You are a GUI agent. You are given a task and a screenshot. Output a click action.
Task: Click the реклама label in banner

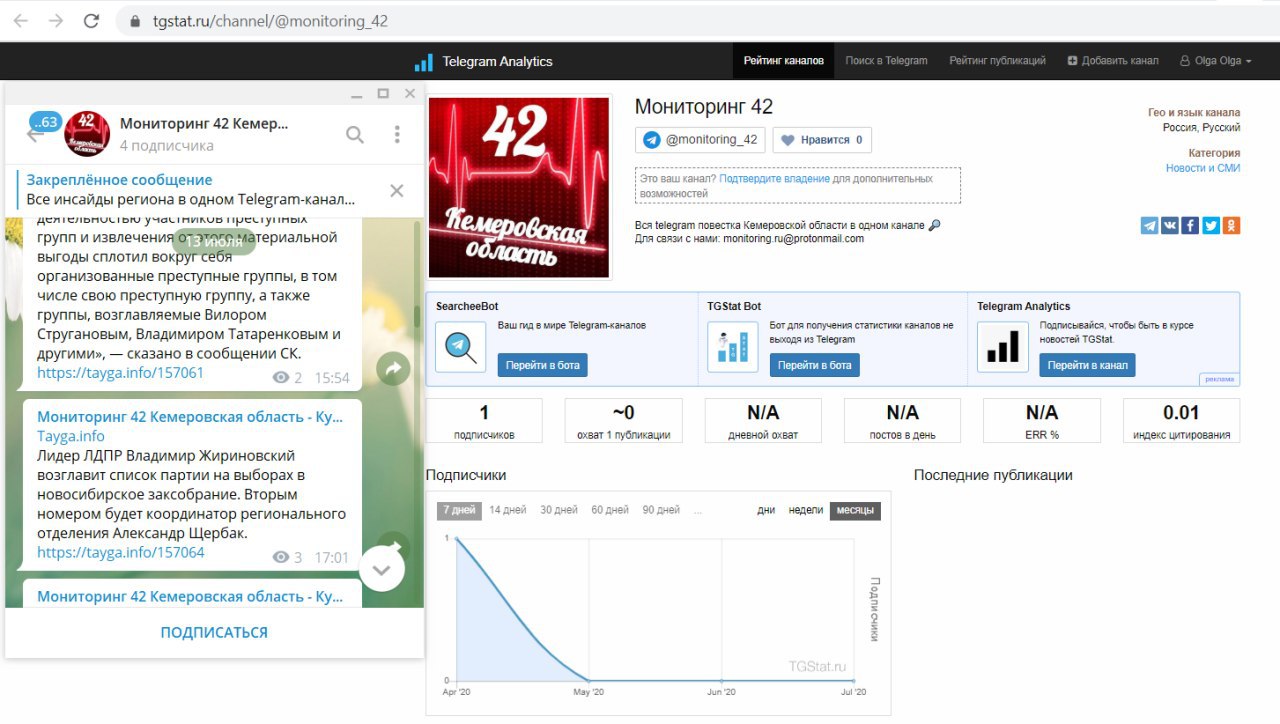[x=1219, y=379]
